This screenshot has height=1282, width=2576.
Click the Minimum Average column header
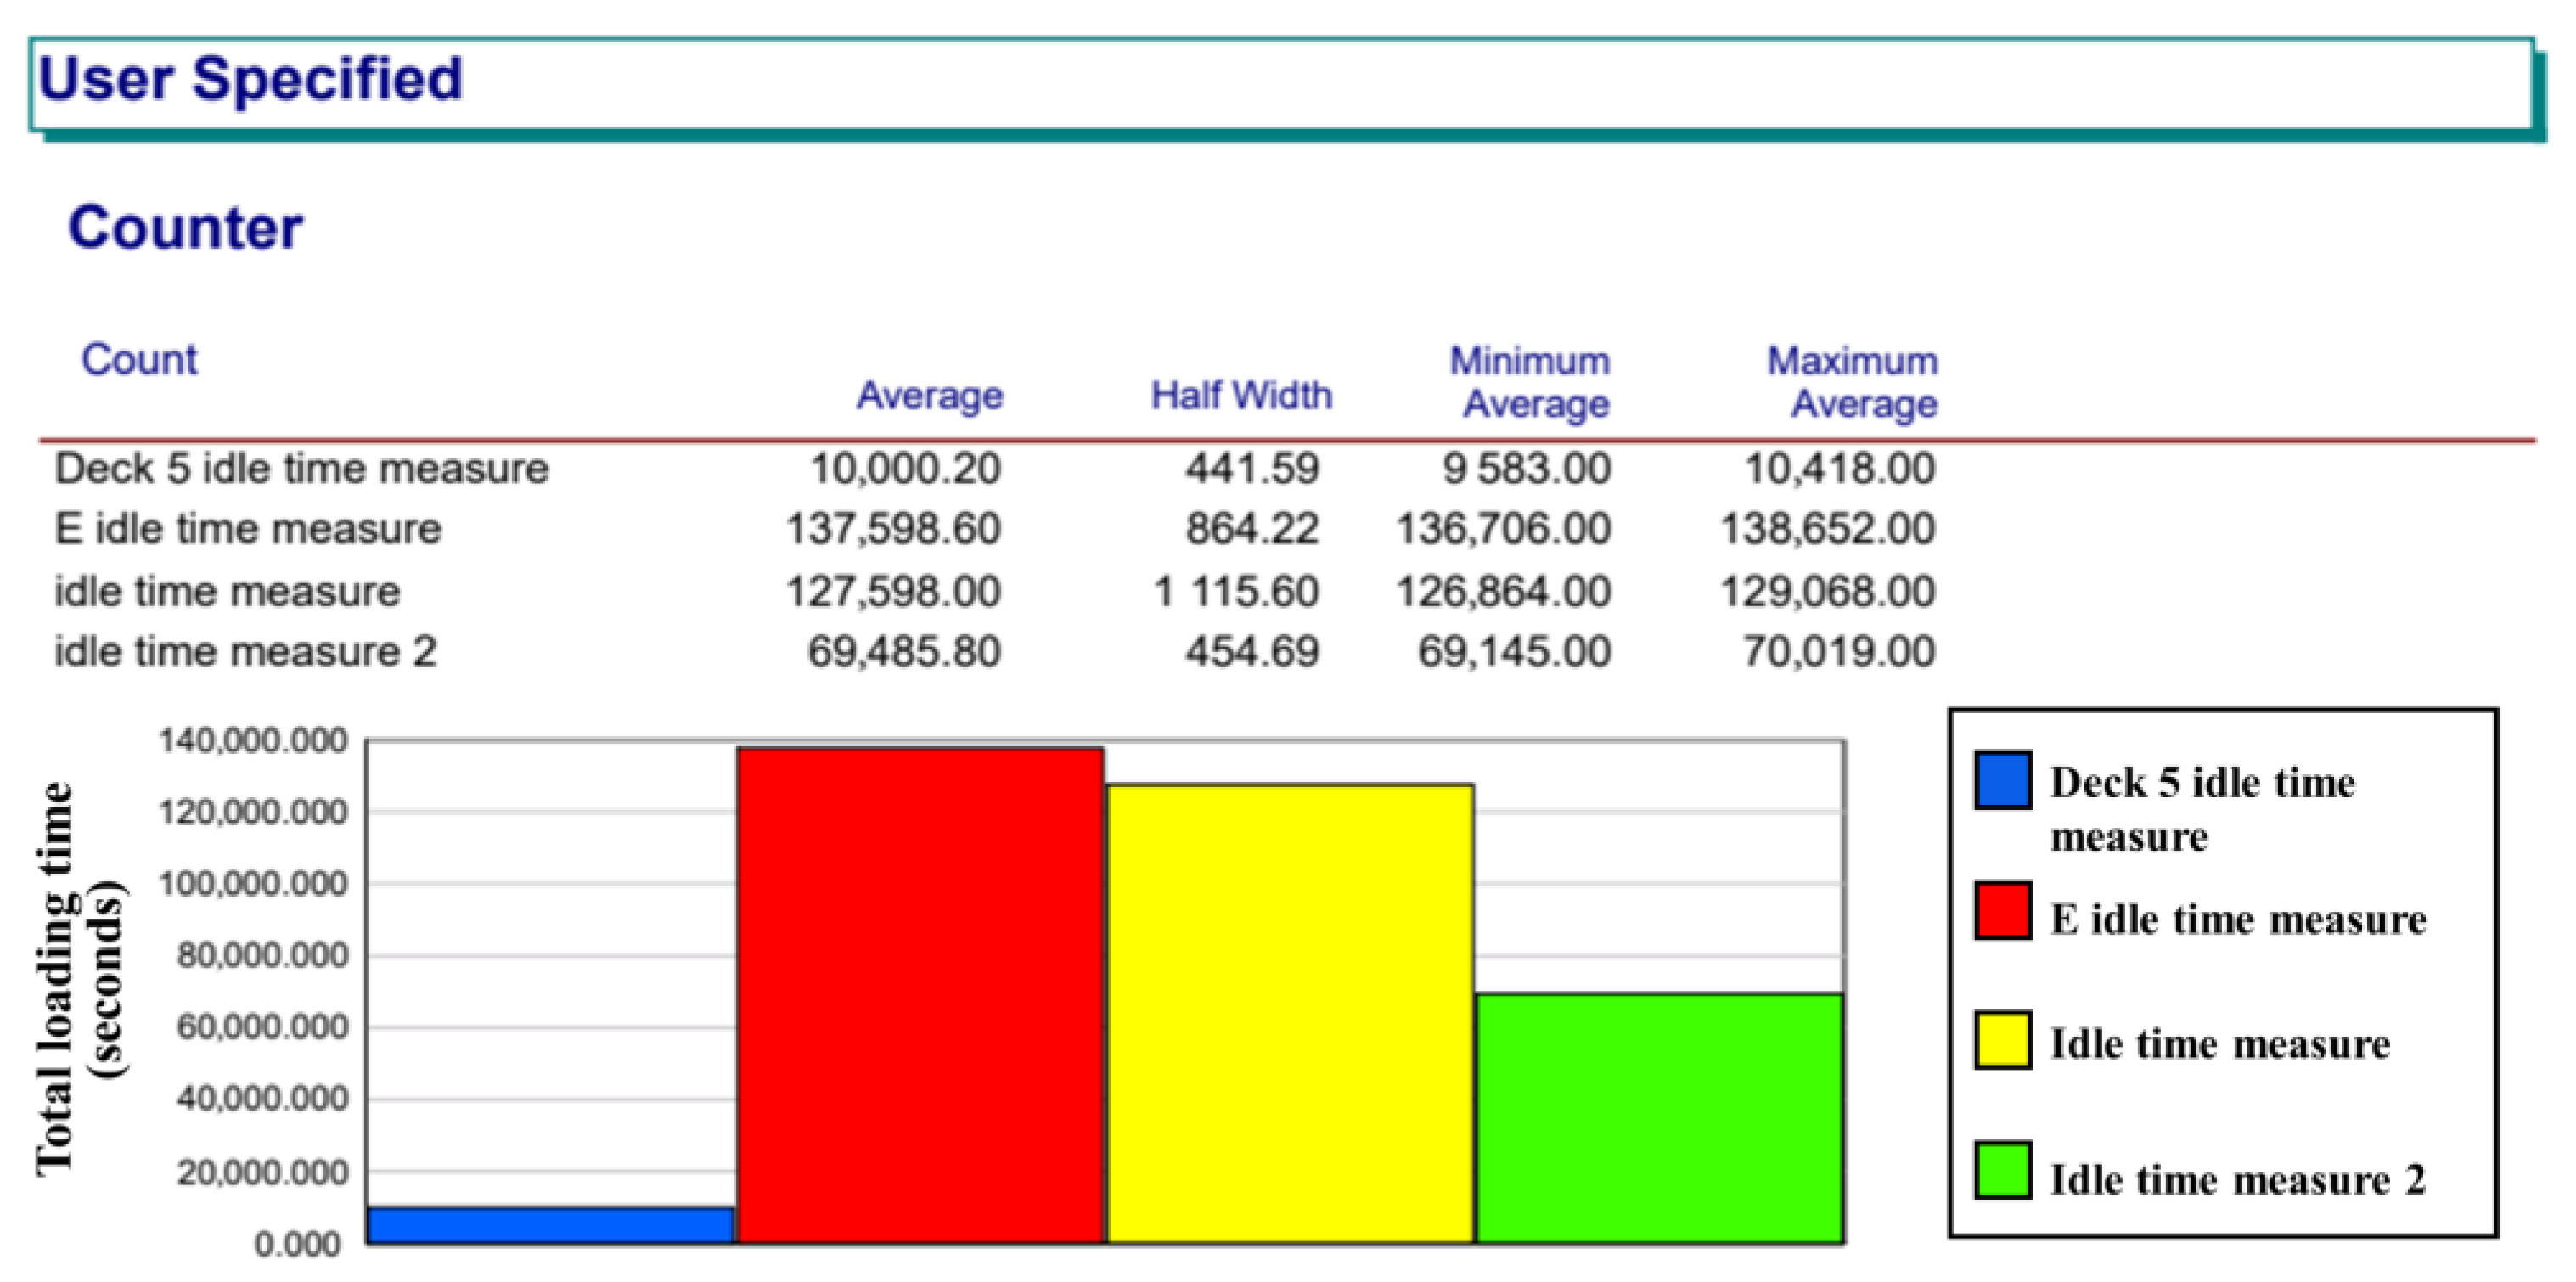pos(1530,382)
